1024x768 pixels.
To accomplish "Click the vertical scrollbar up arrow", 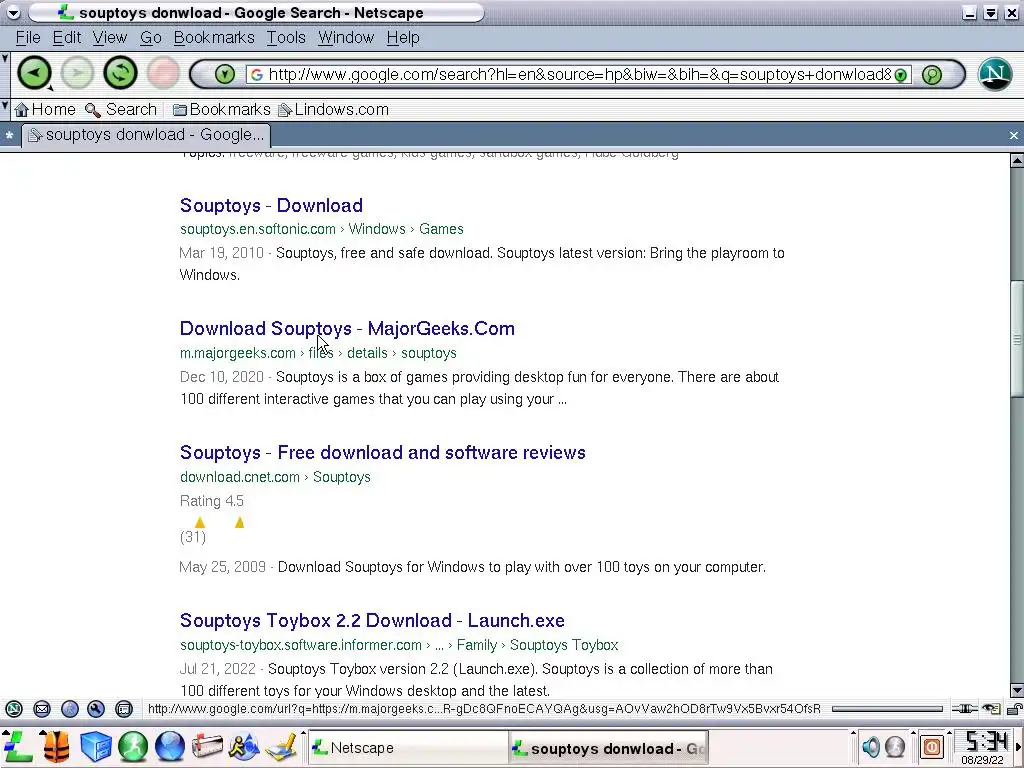I will coord(1017,160).
